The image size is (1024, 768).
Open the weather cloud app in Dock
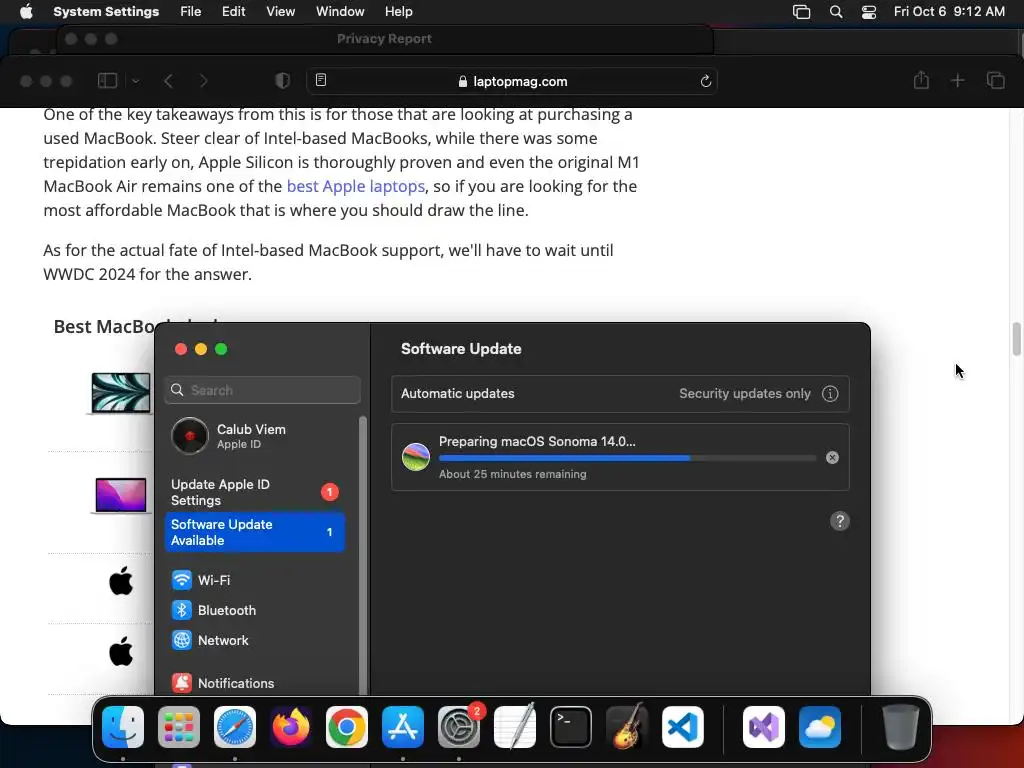click(820, 727)
